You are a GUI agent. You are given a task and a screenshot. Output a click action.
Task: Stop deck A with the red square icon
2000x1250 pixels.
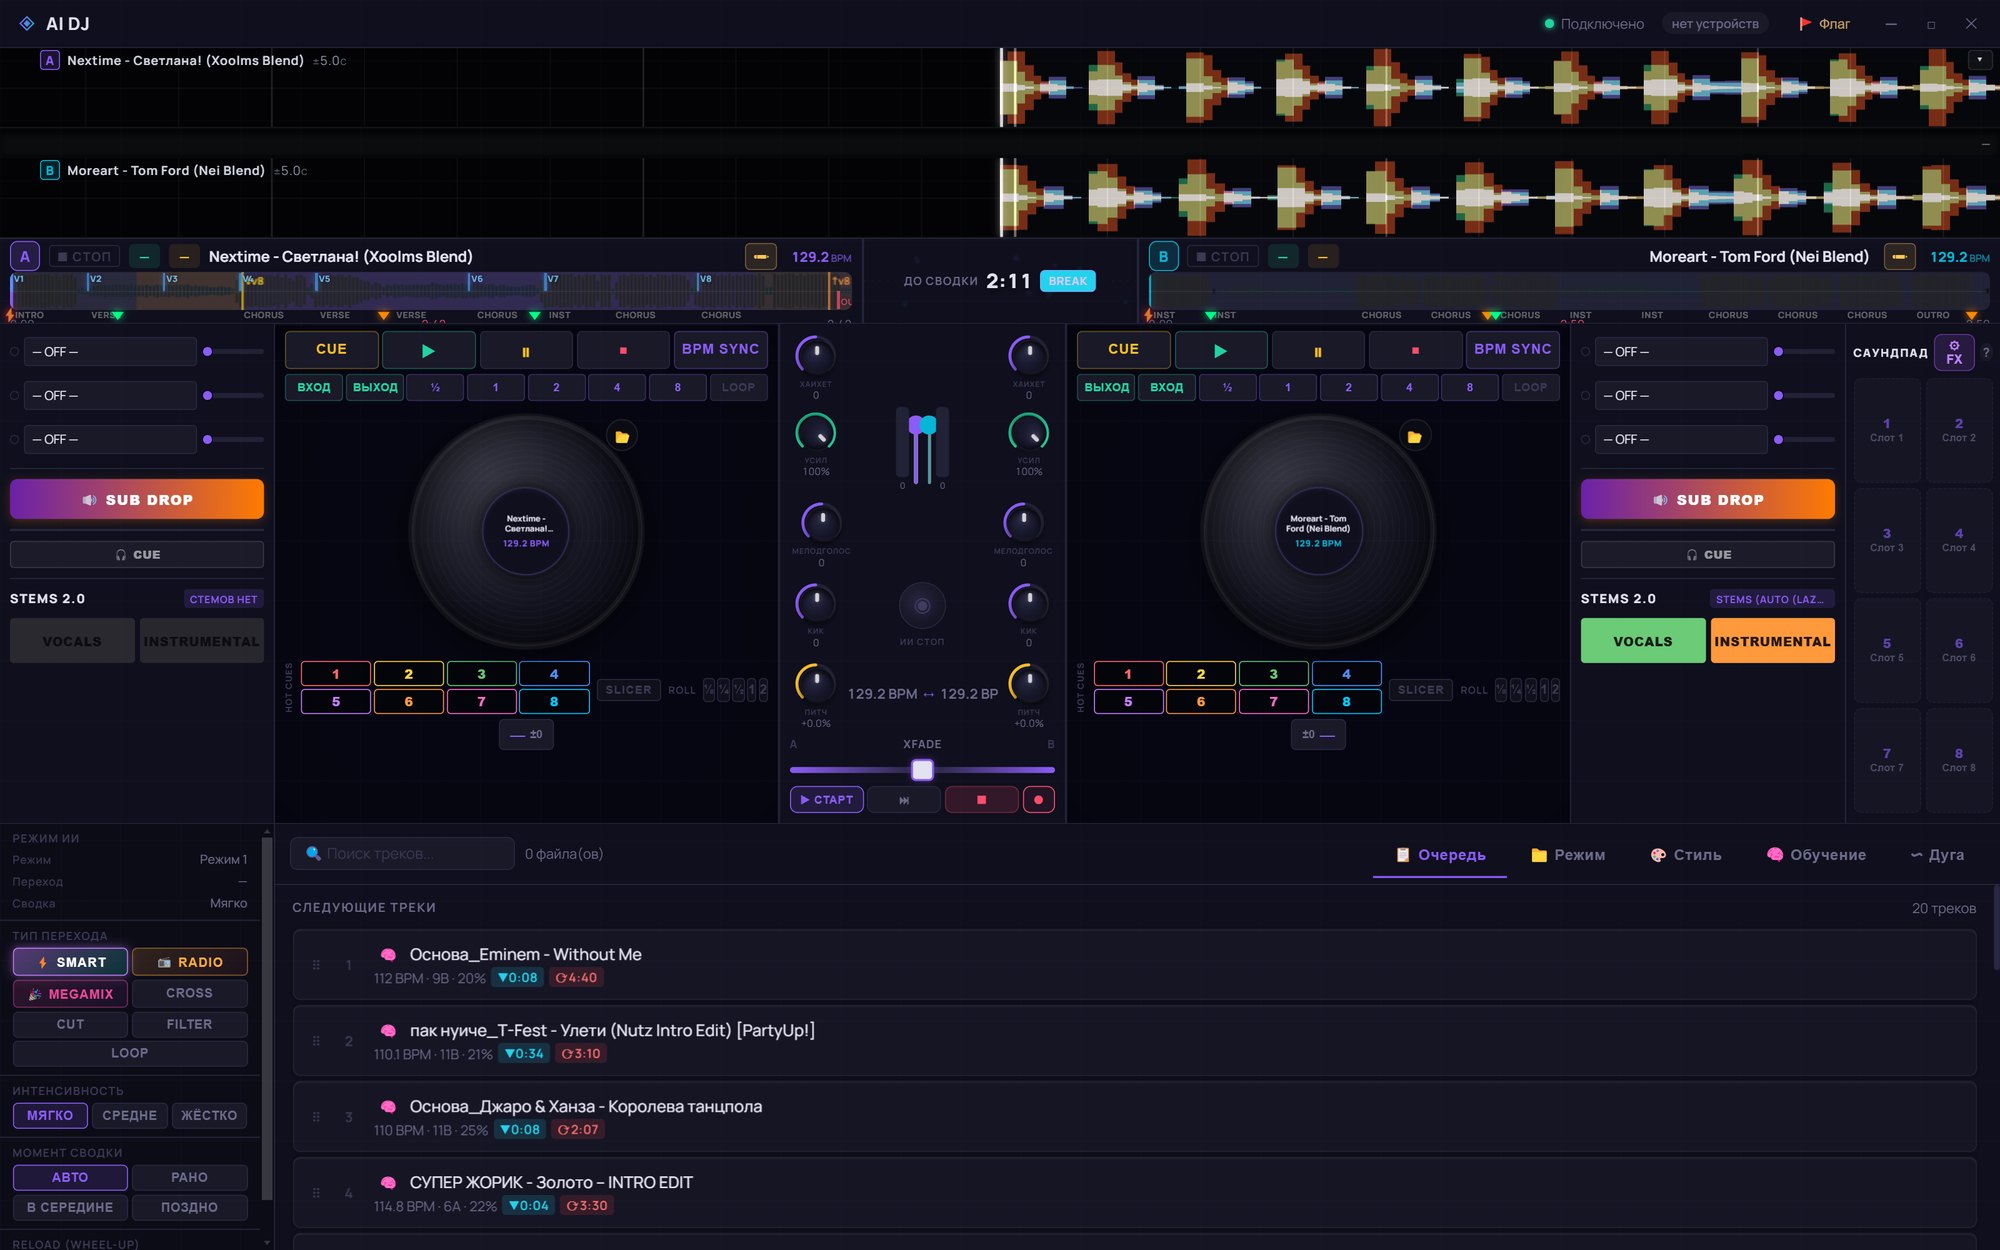coord(623,350)
